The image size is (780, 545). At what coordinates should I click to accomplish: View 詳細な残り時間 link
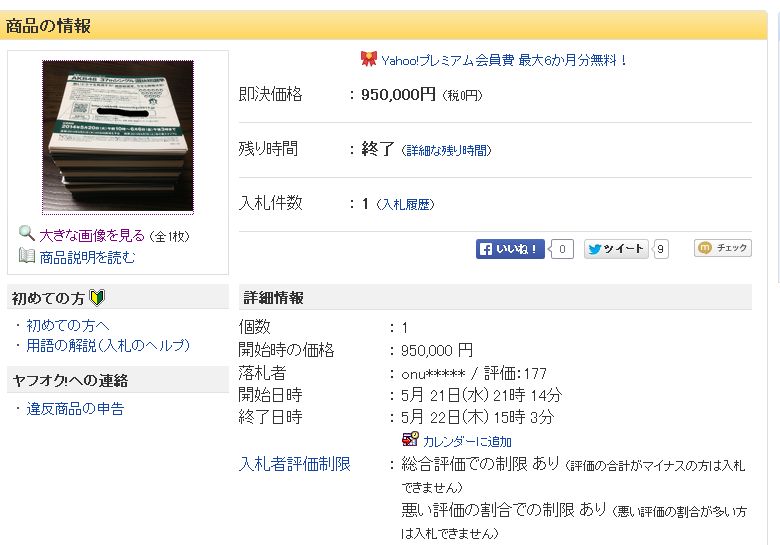(x=447, y=150)
